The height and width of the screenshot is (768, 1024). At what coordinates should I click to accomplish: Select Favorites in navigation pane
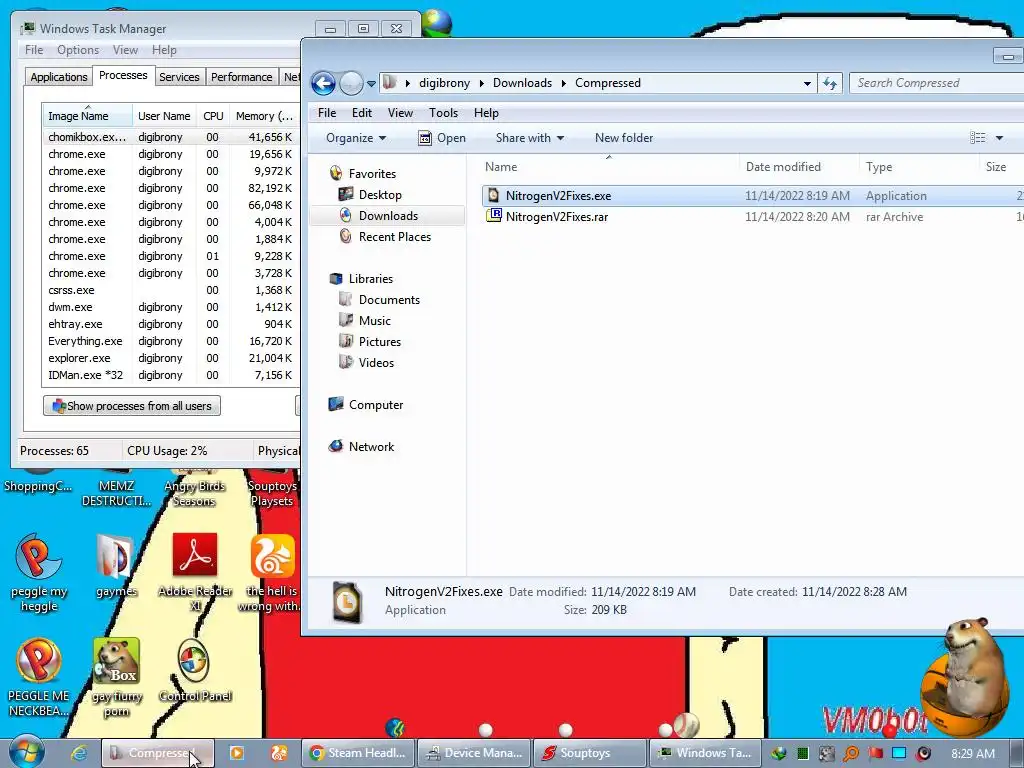click(372, 174)
